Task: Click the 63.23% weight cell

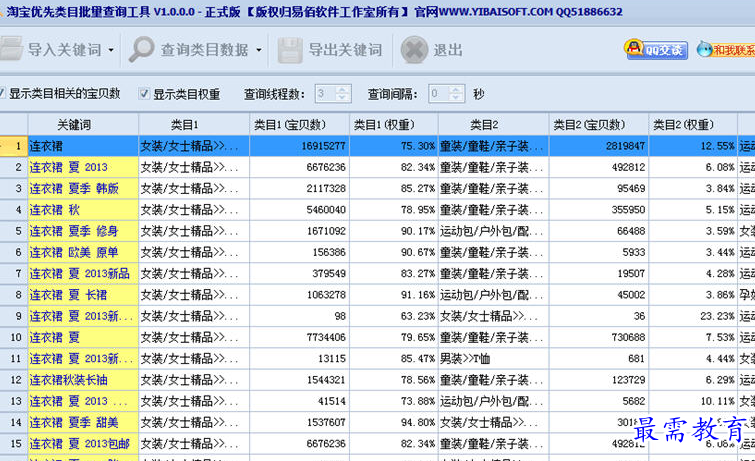Action: [x=394, y=316]
